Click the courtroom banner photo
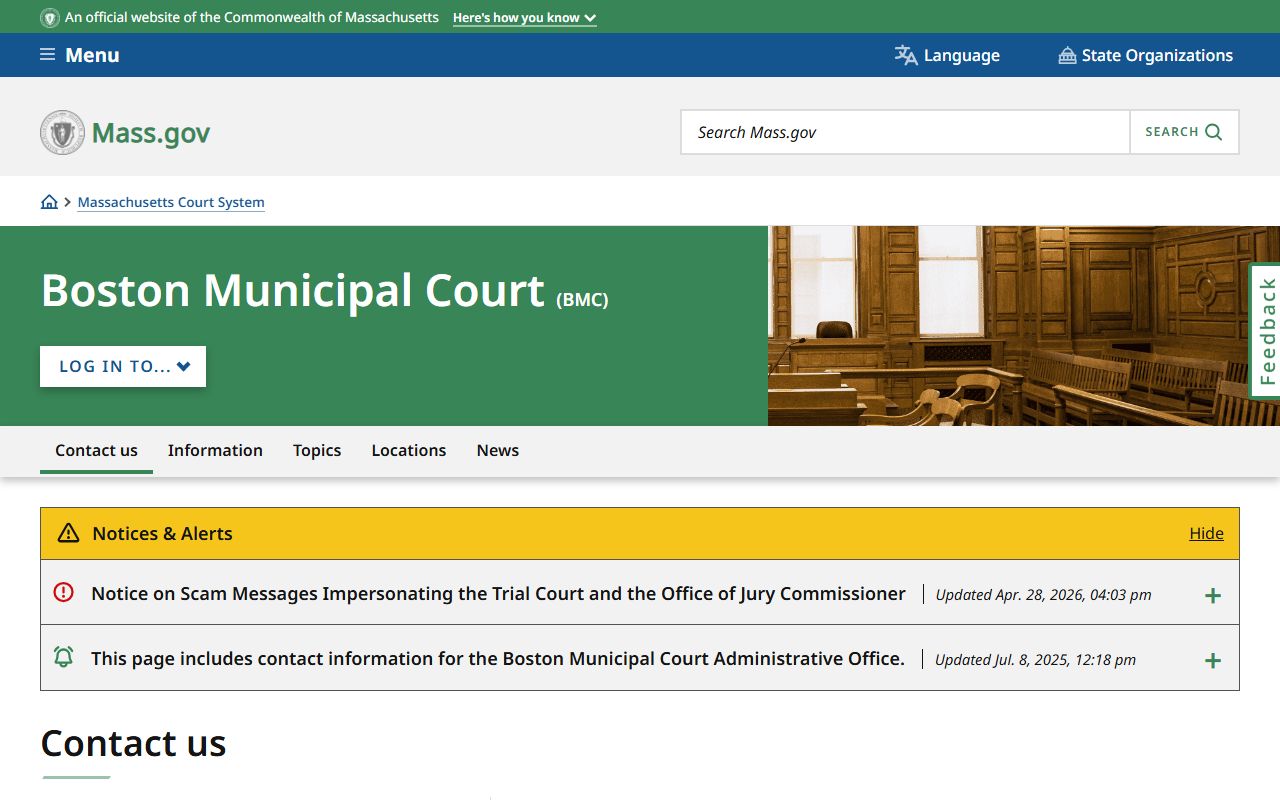 tap(1024, 326)
